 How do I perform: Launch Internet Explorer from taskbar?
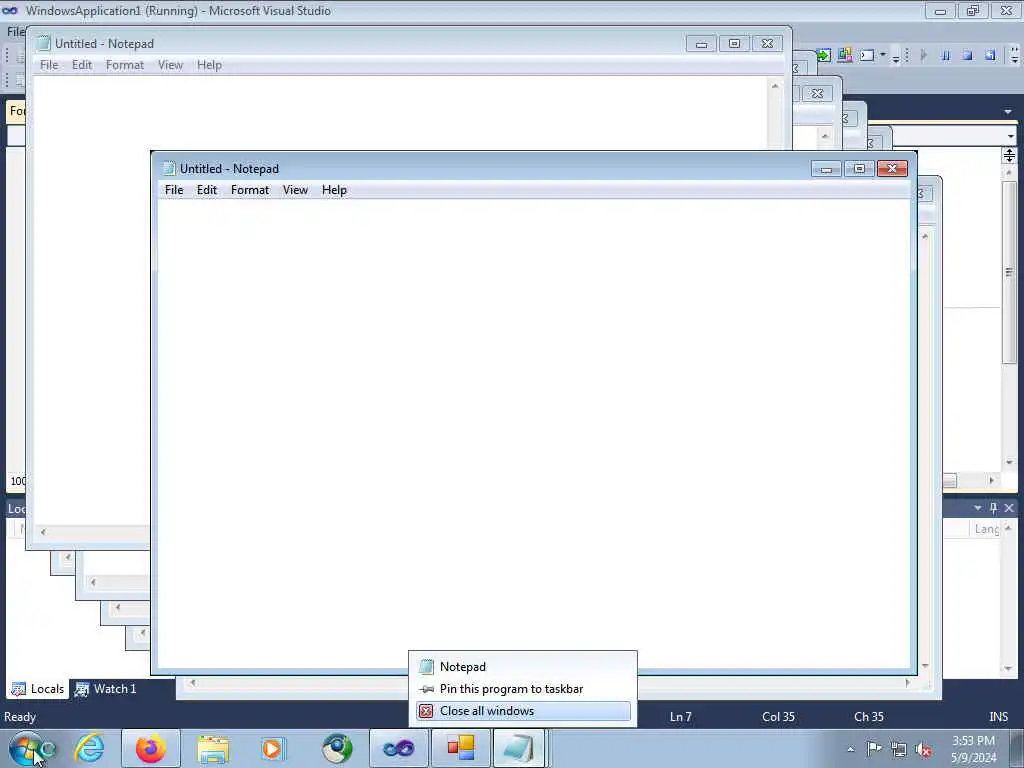coord(89,748)
